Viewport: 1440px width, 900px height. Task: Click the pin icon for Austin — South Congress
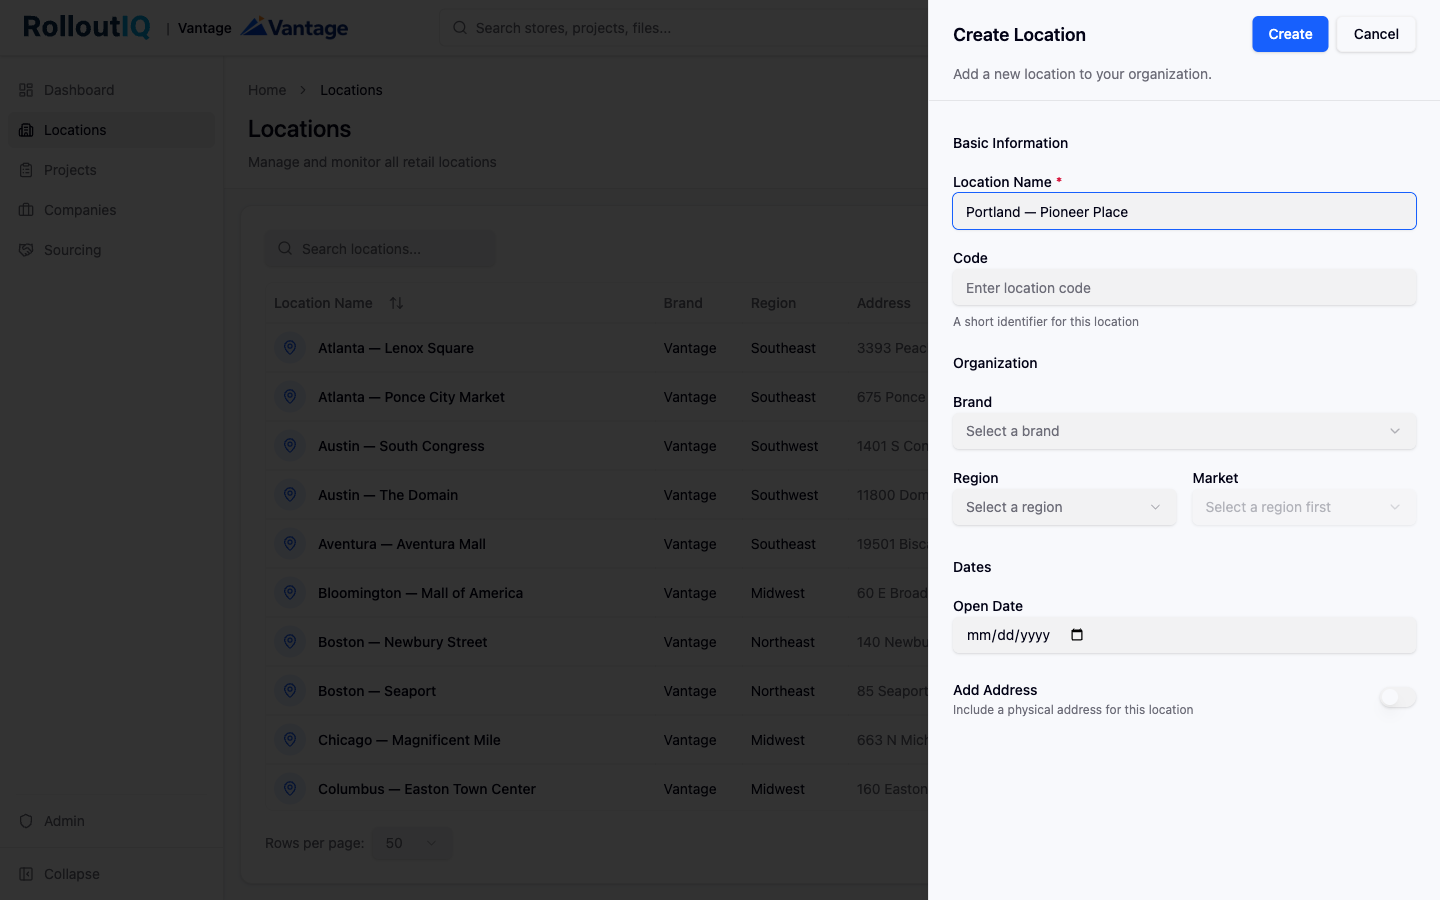pos(290,446)
